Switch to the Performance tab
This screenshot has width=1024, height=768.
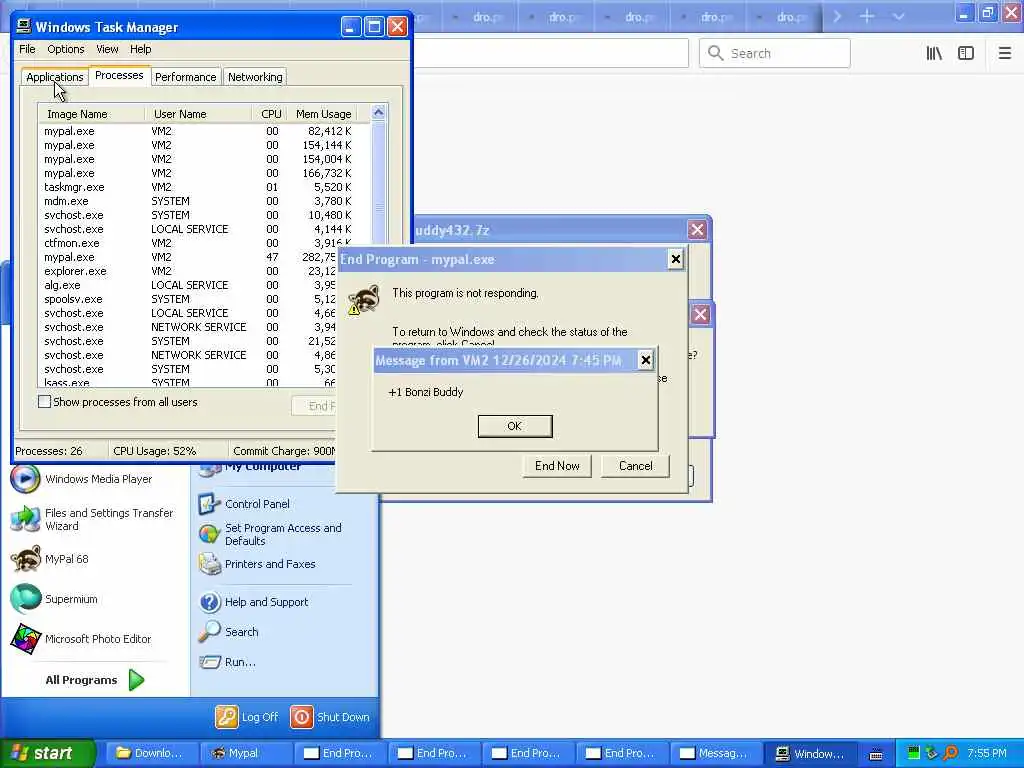click(x=185, y=77)
